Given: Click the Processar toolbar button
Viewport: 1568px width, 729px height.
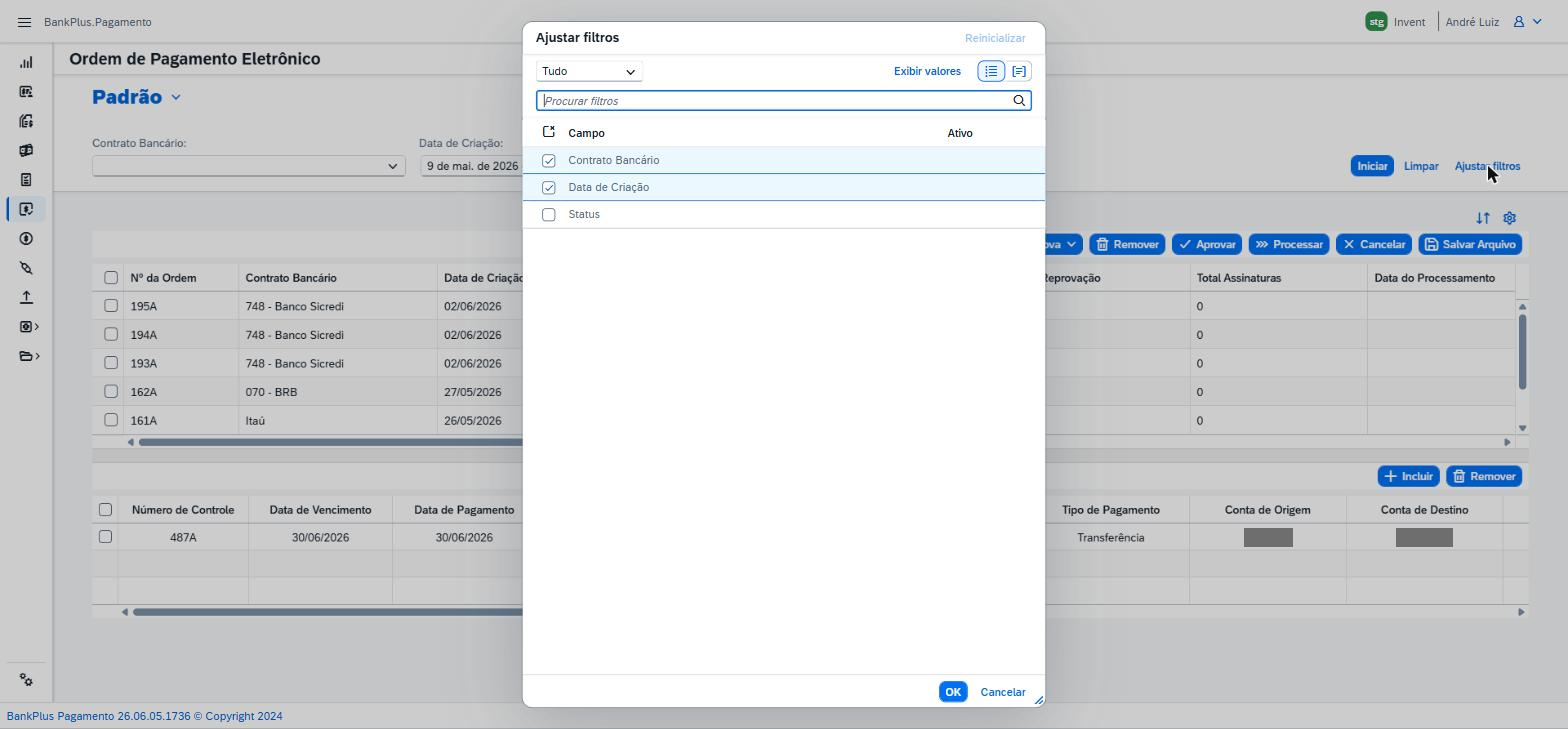Looking at the screenshot, I should (1289, 244).
